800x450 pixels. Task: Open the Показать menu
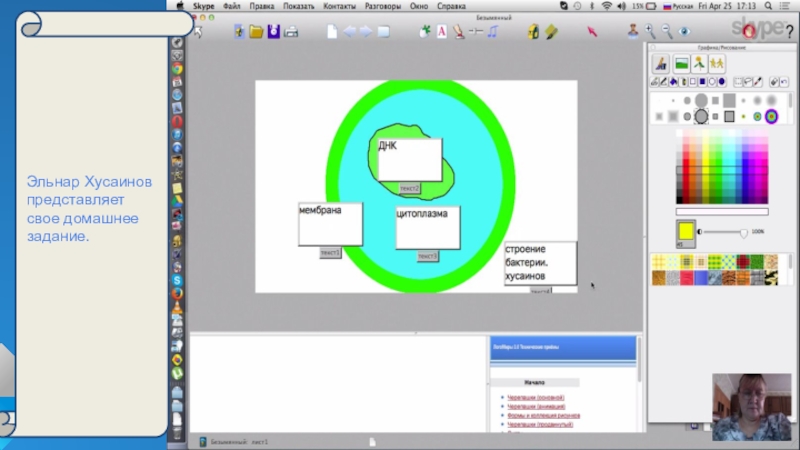pos(298,5)
